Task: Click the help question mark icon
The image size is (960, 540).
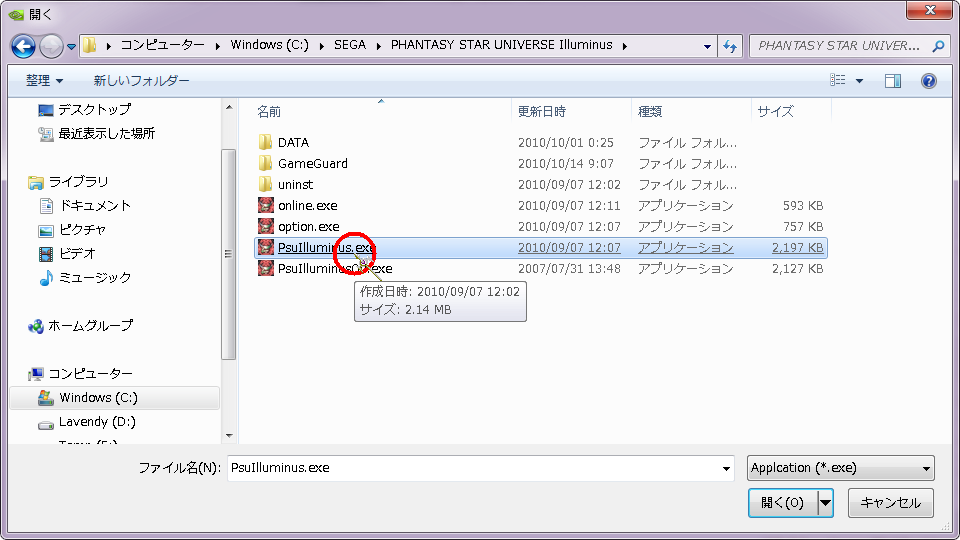Action: 928,81
